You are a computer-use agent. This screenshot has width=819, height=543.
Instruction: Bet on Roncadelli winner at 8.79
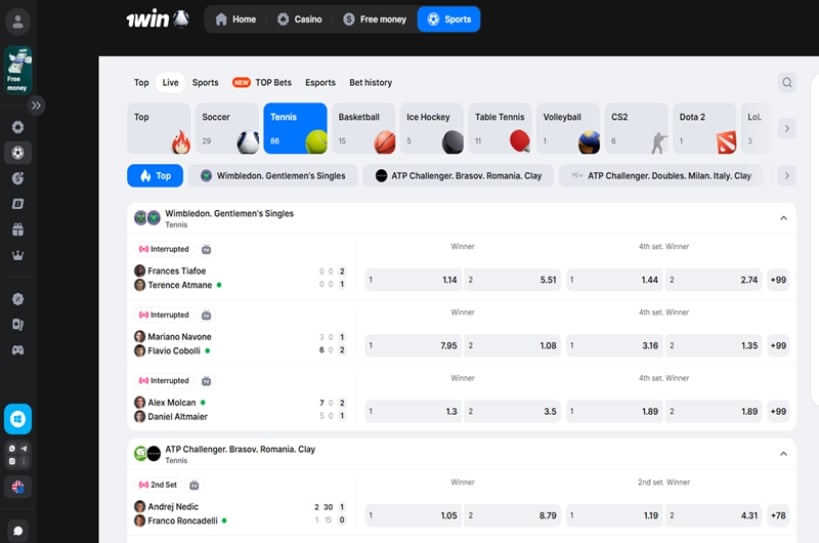pyautogui.click(x=512, y=515)
